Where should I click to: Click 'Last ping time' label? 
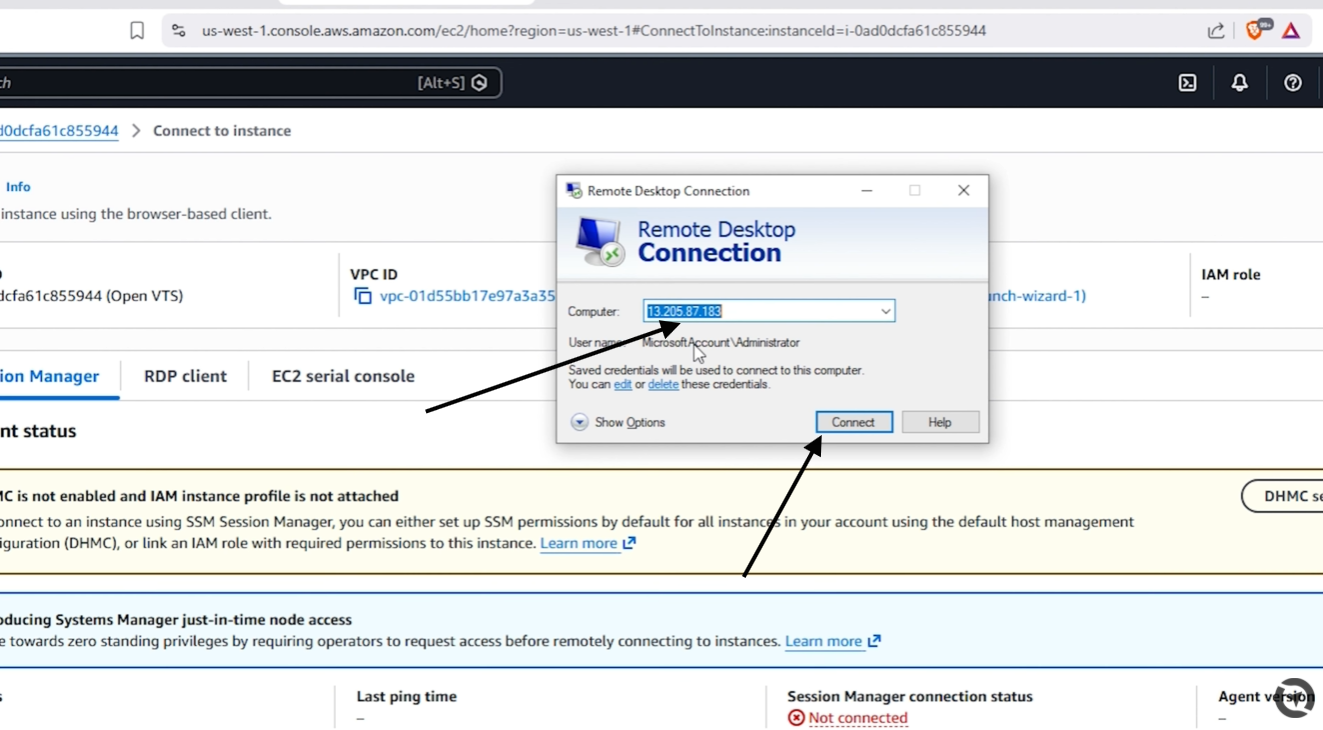coord(406,696)
